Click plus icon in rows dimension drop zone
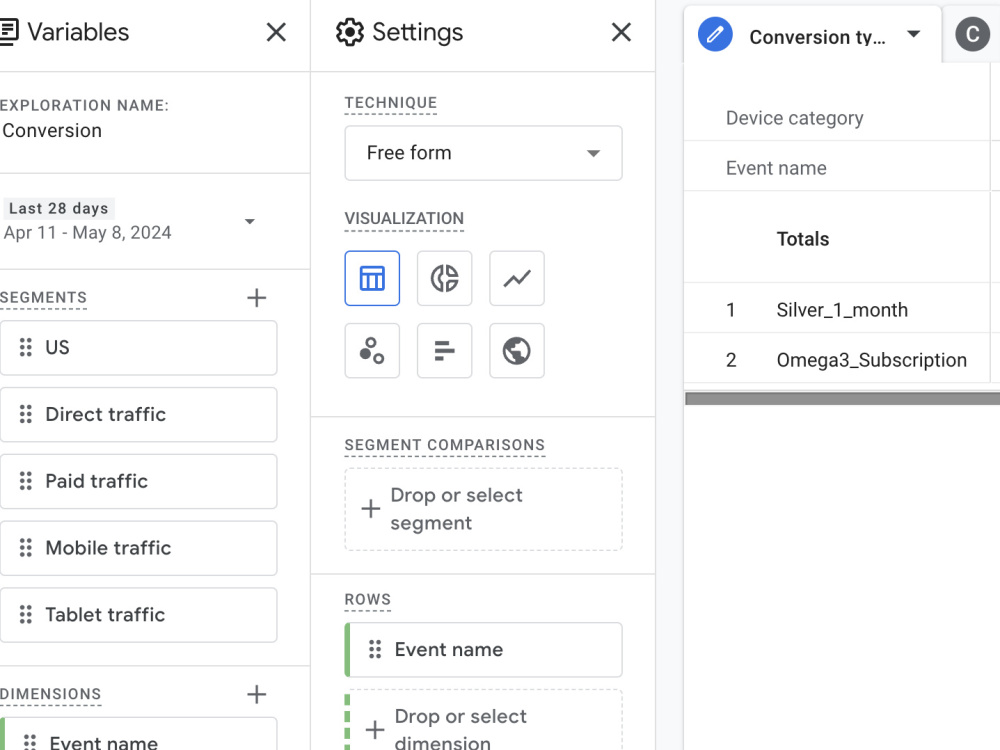Screen dimensions: 1000x750 pos(375,730)
